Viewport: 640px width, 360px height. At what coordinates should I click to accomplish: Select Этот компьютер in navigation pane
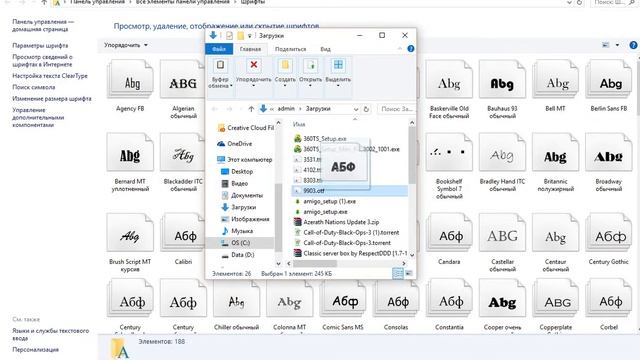coord(245,160)
